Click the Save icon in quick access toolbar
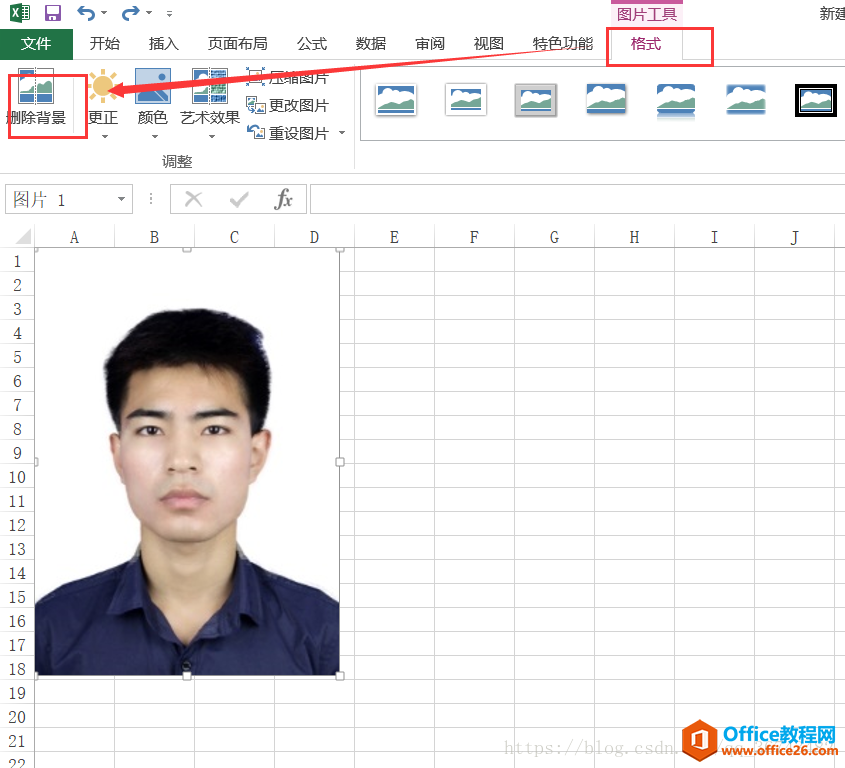 click(x=52, y=13)
